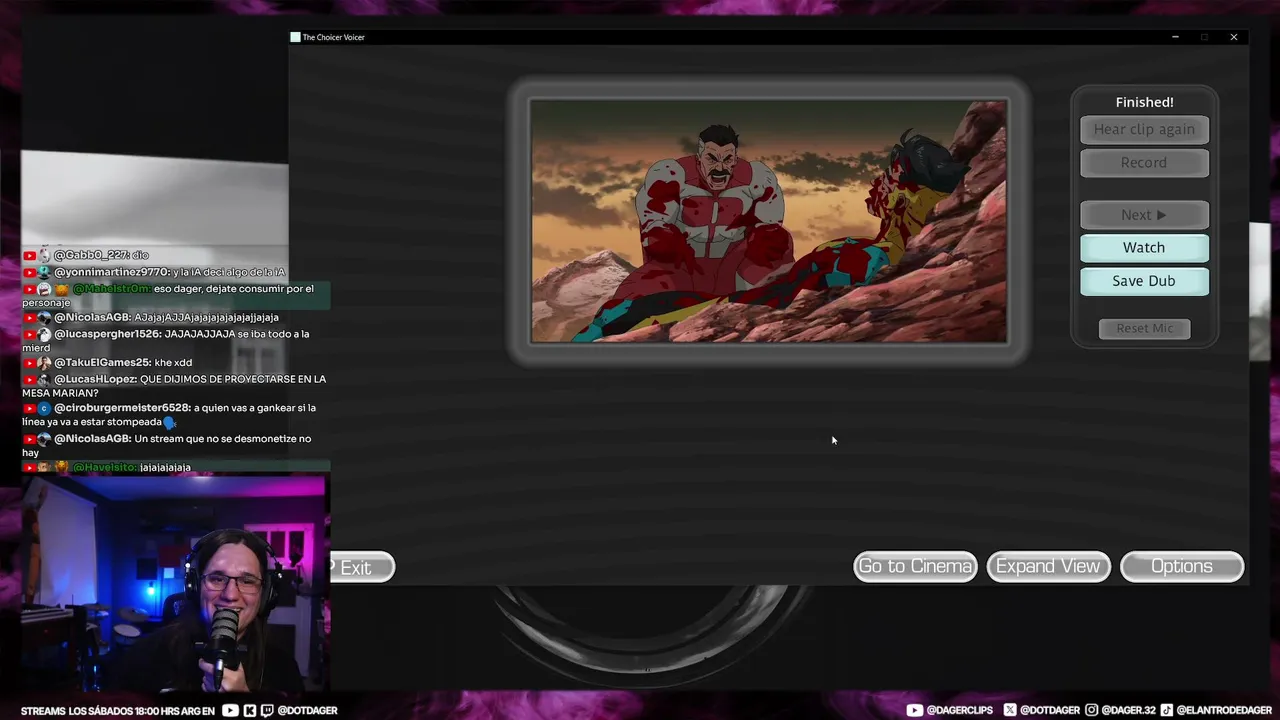
Task: Reset the microphone with Reset Mic
Action: (x=1144, y=328)
